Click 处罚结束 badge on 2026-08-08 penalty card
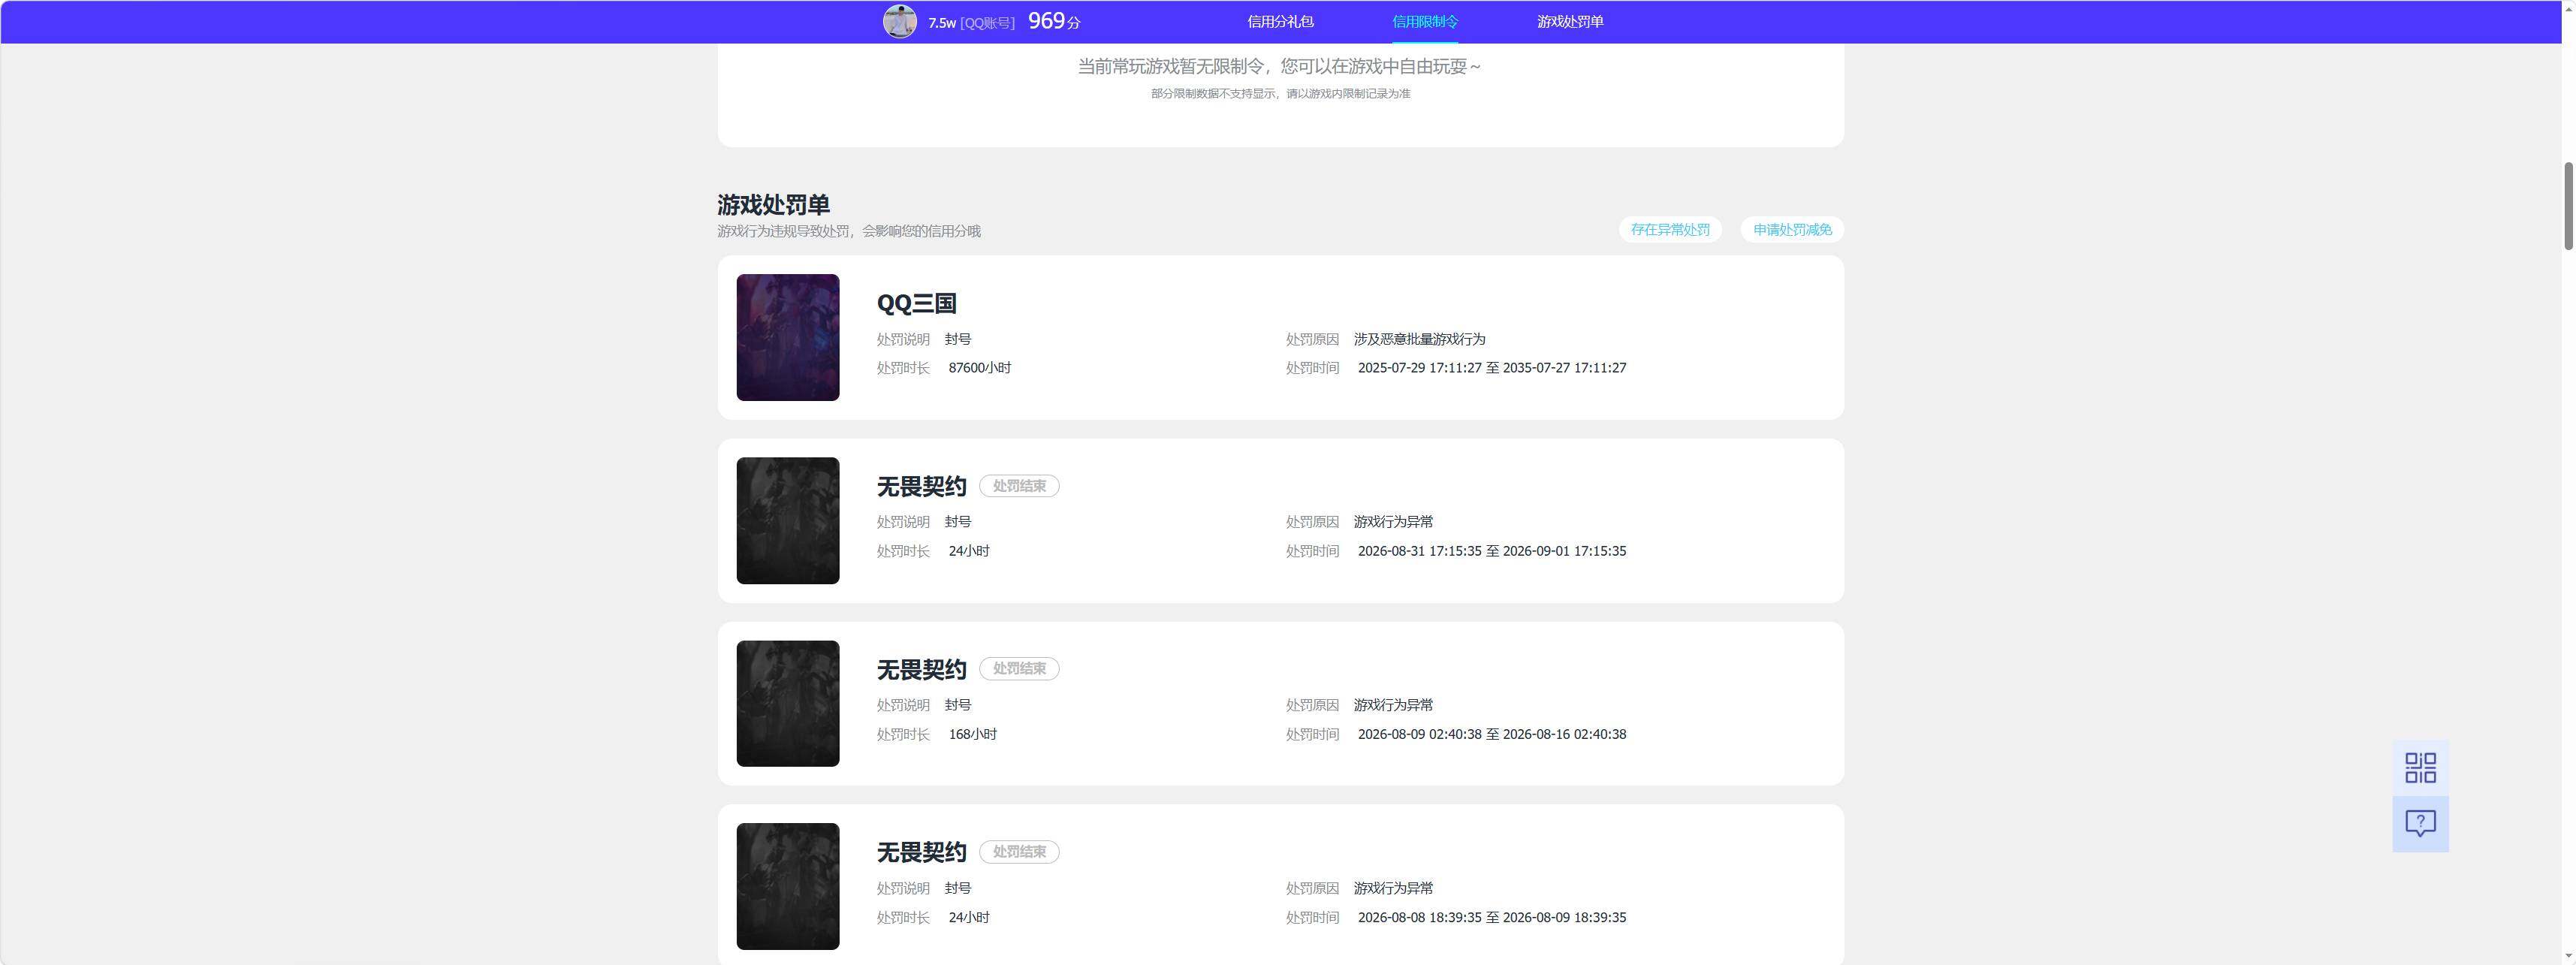This screenshot has height=965, width=2576. pos(1019,852)
